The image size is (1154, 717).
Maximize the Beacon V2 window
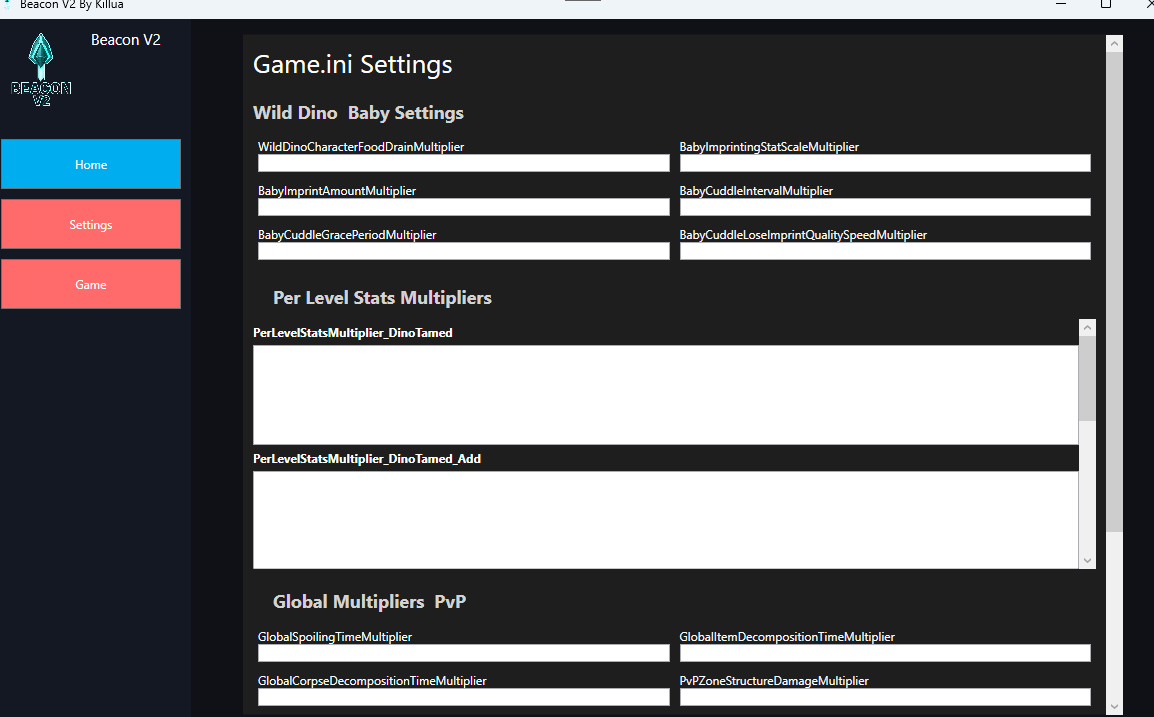1105,5
